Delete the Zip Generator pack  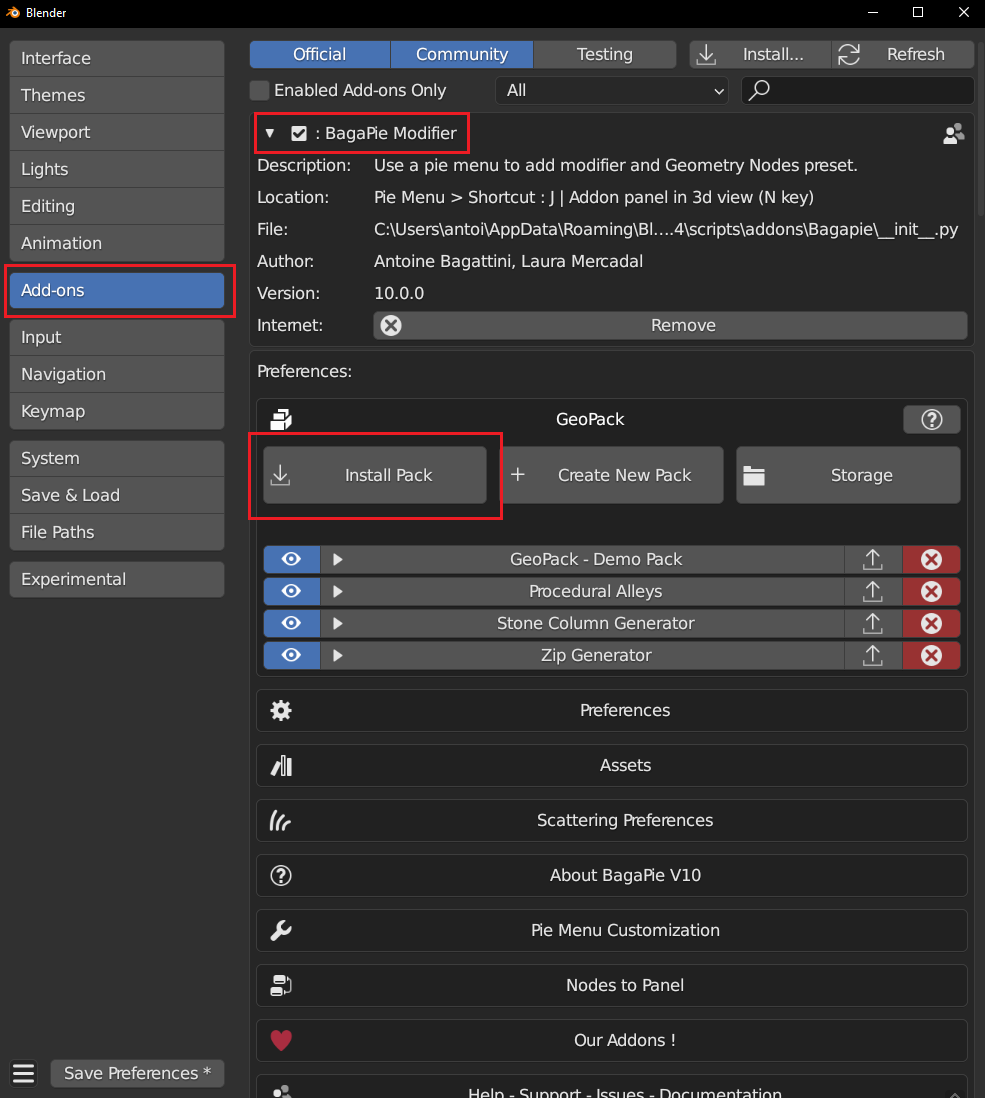[931, 655]
